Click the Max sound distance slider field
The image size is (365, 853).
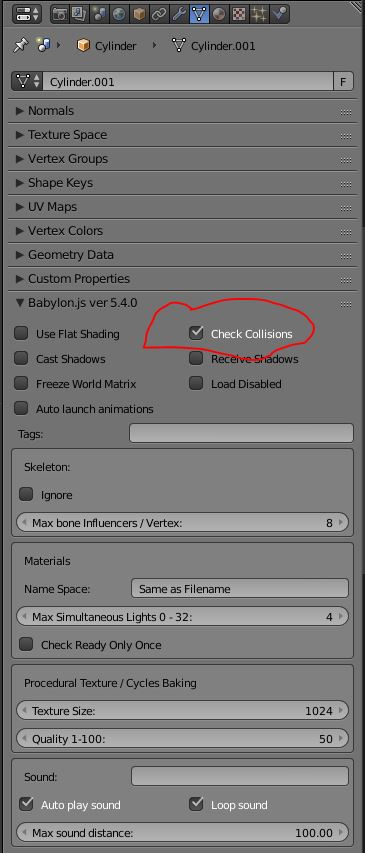click(x=182, y=832)
